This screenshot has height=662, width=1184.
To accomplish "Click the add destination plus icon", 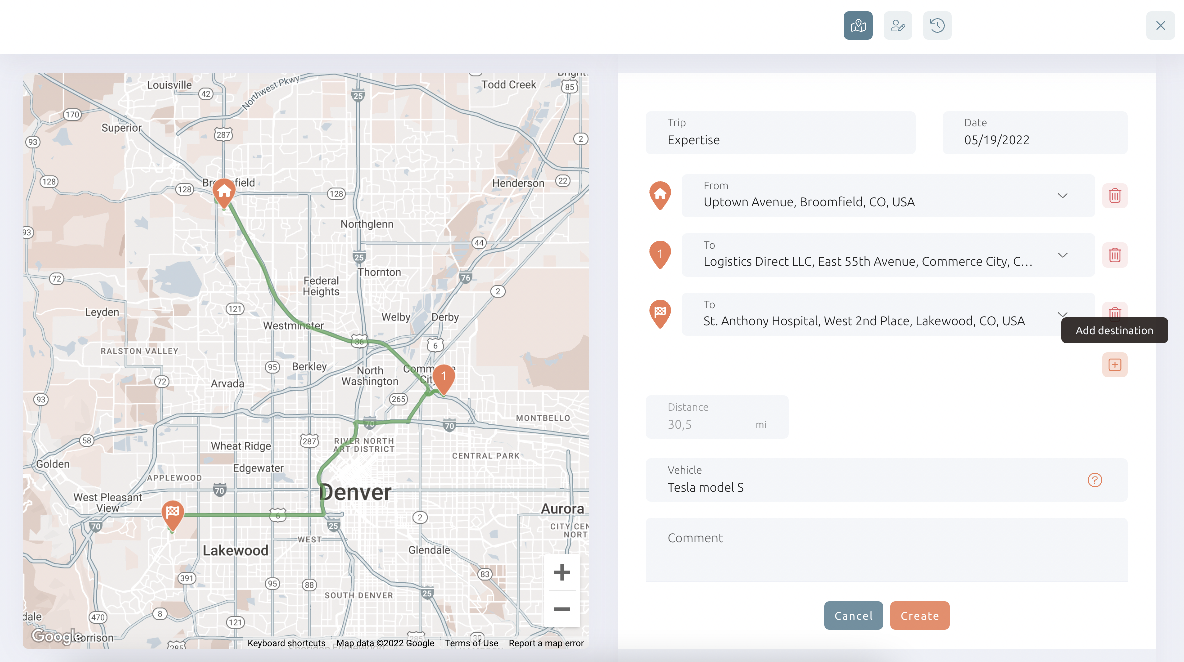I will tap(1115, 365).
